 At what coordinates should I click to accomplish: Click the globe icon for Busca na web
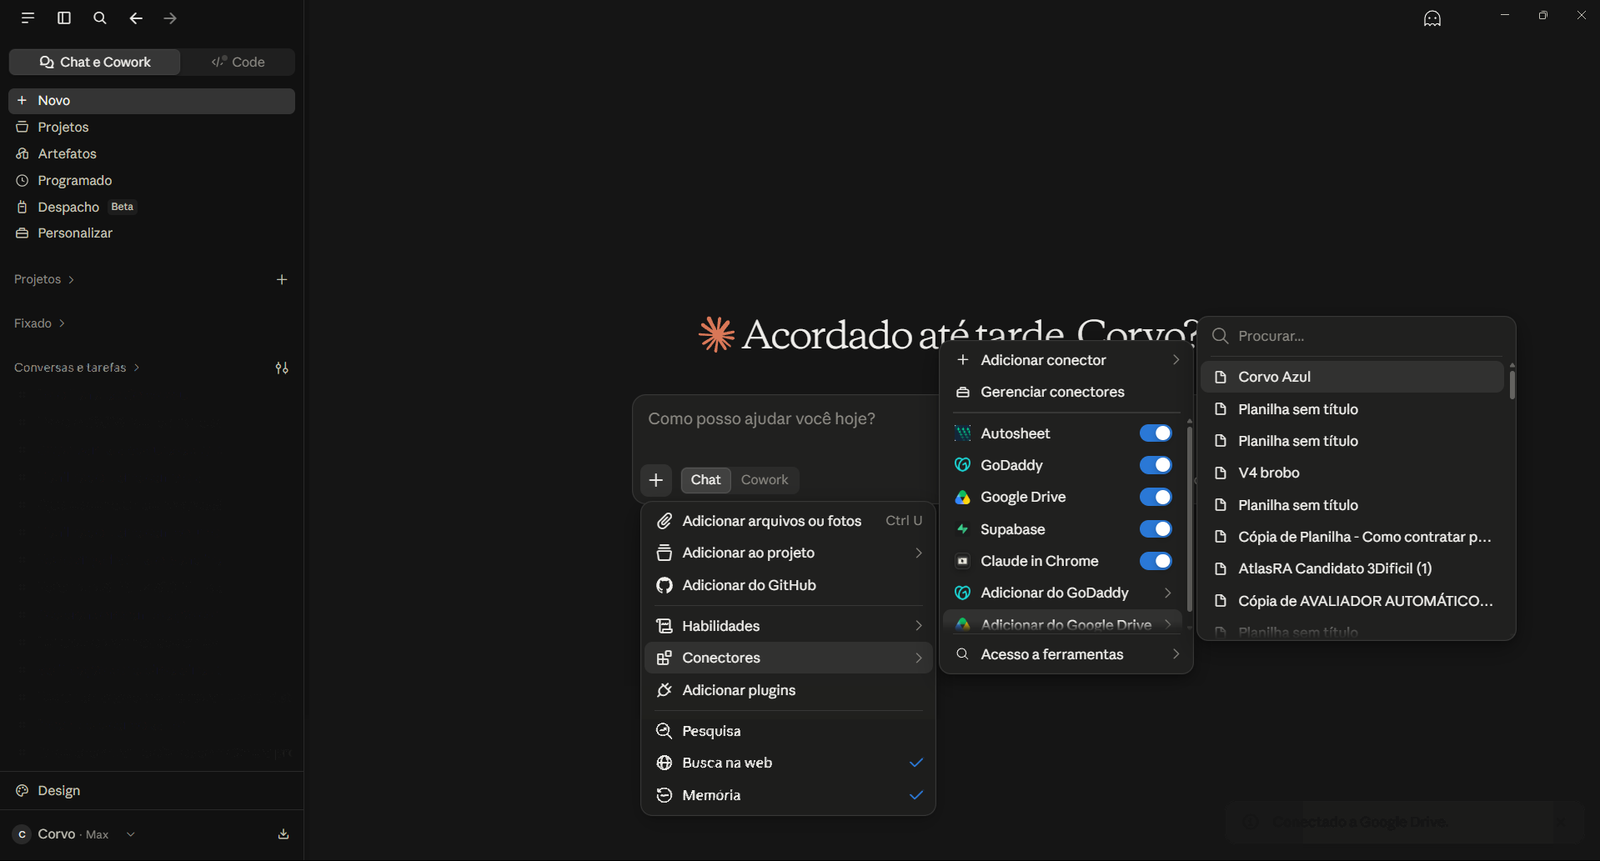pos(664,763)
